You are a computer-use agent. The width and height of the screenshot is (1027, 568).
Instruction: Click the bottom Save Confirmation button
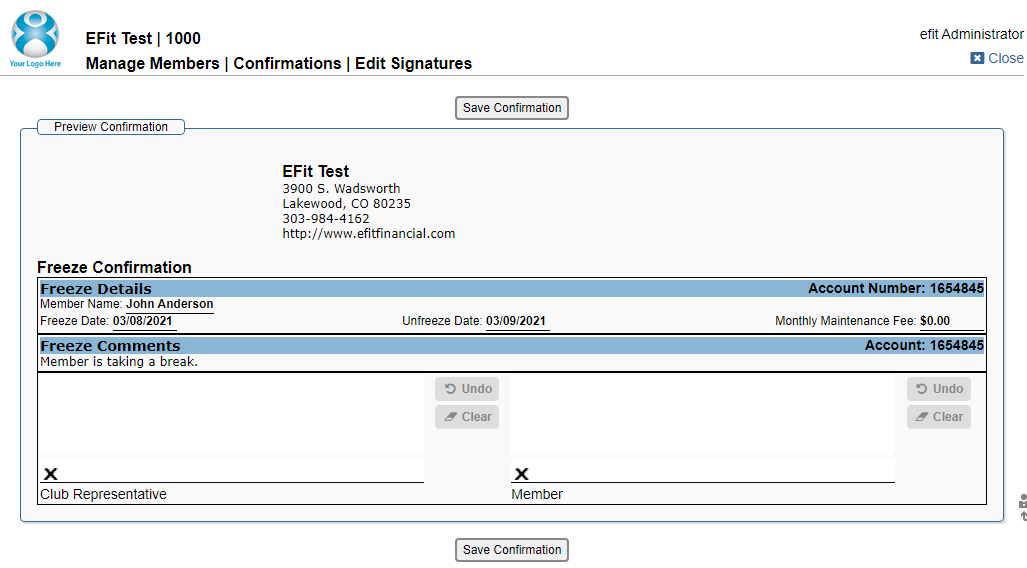[x=512, y=550]
